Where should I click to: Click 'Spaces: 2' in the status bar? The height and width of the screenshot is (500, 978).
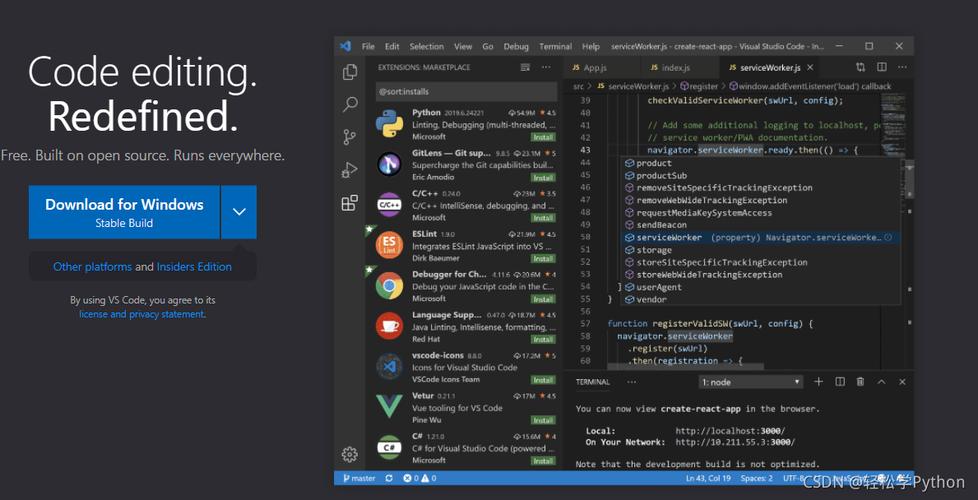(757, 478)
